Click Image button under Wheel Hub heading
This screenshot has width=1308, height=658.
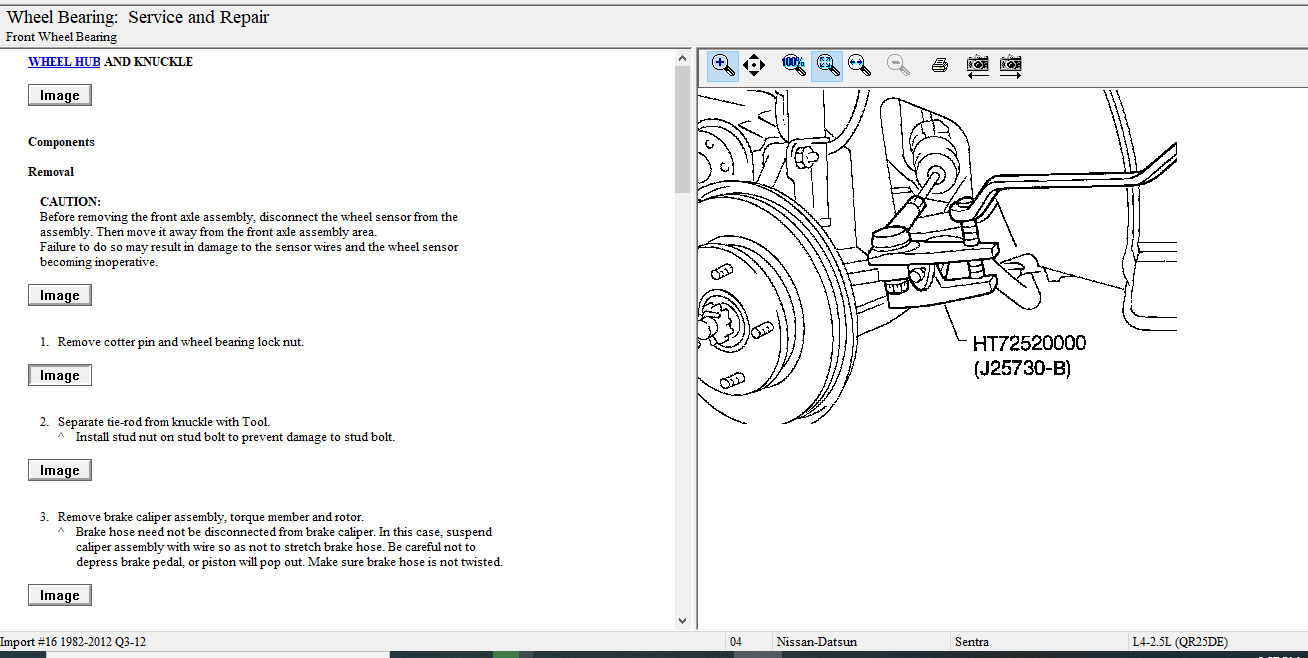point(60,95)
